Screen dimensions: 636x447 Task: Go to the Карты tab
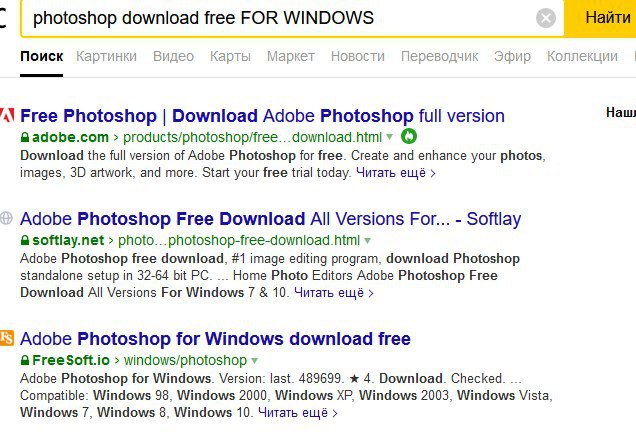point(230,56)
